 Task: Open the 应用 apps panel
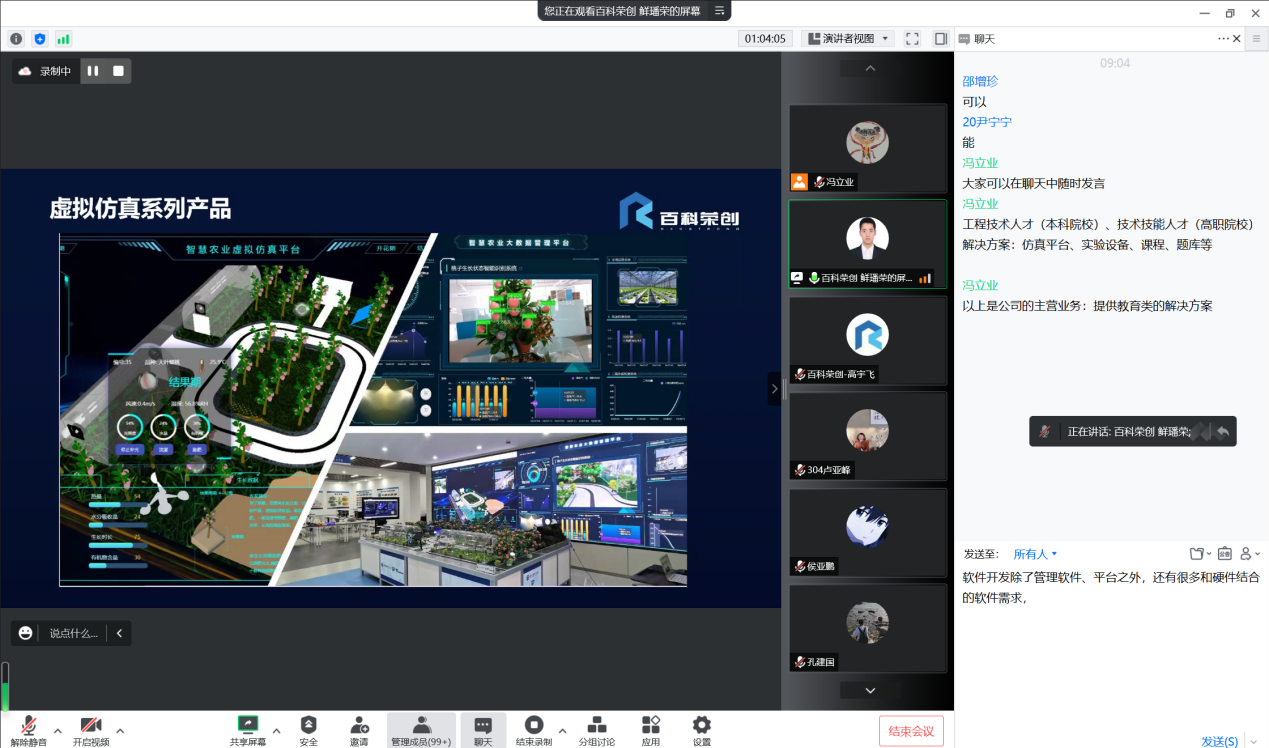click(651, 730)
